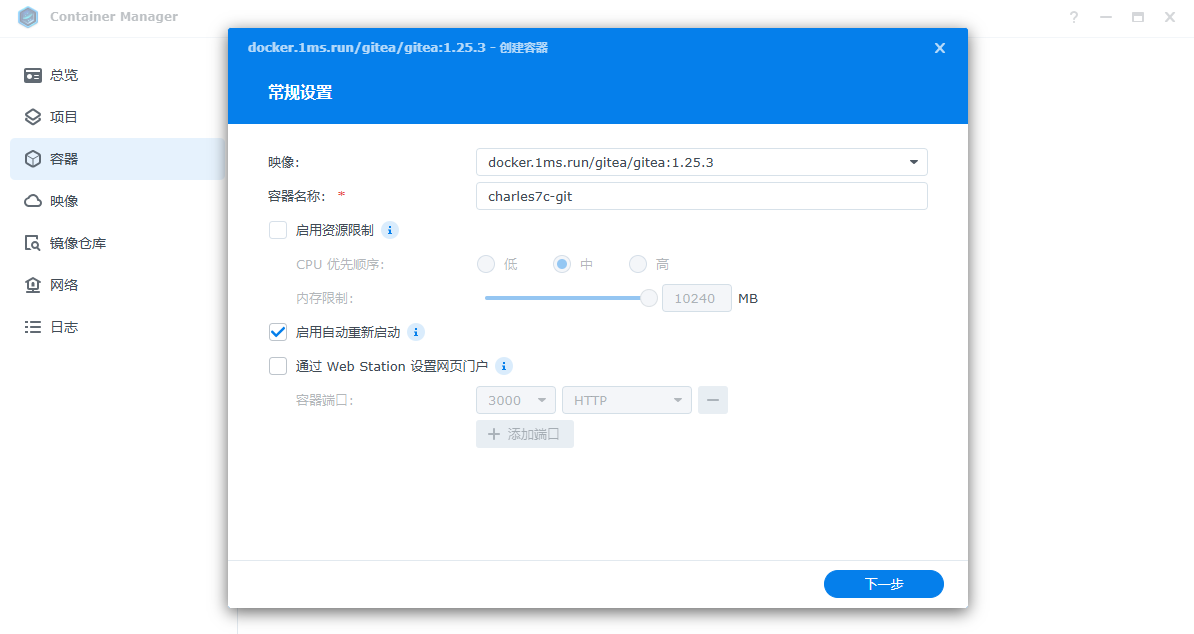1194x634 pixels.
Task: Click the help question mark icon
Action: 1074,17
